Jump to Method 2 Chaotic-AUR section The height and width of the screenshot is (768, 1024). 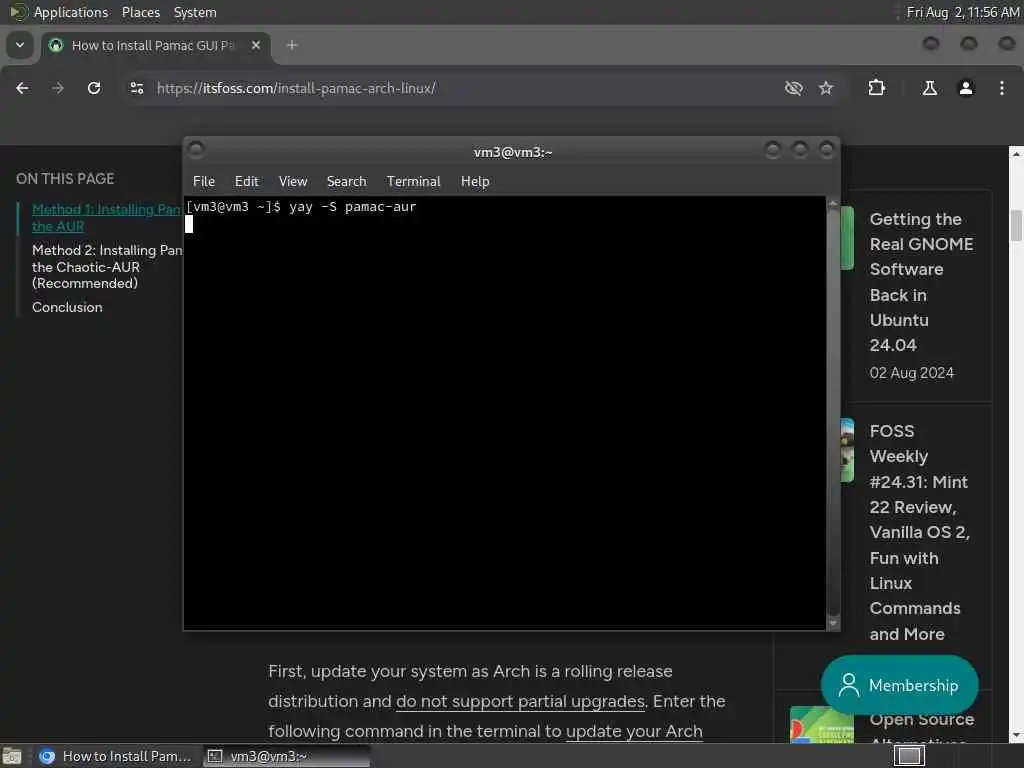pos(106,266)
